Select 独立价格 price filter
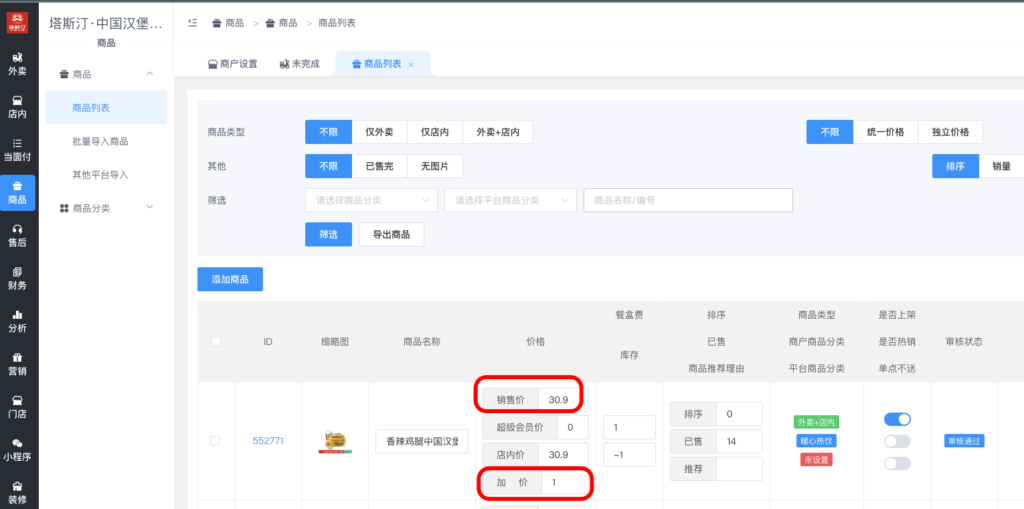 point(950,132)
